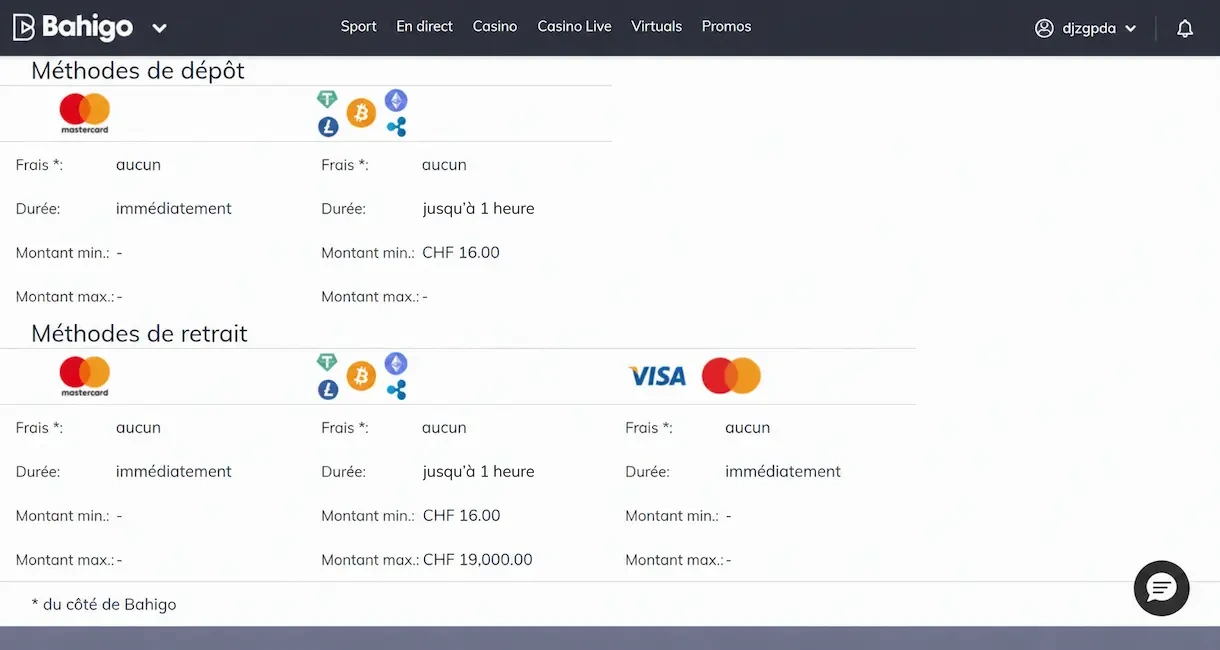1220x650 pixels.
Task: Select the lone Mastercard logo under Méthodes de retrait
Action: click(84, 376)
